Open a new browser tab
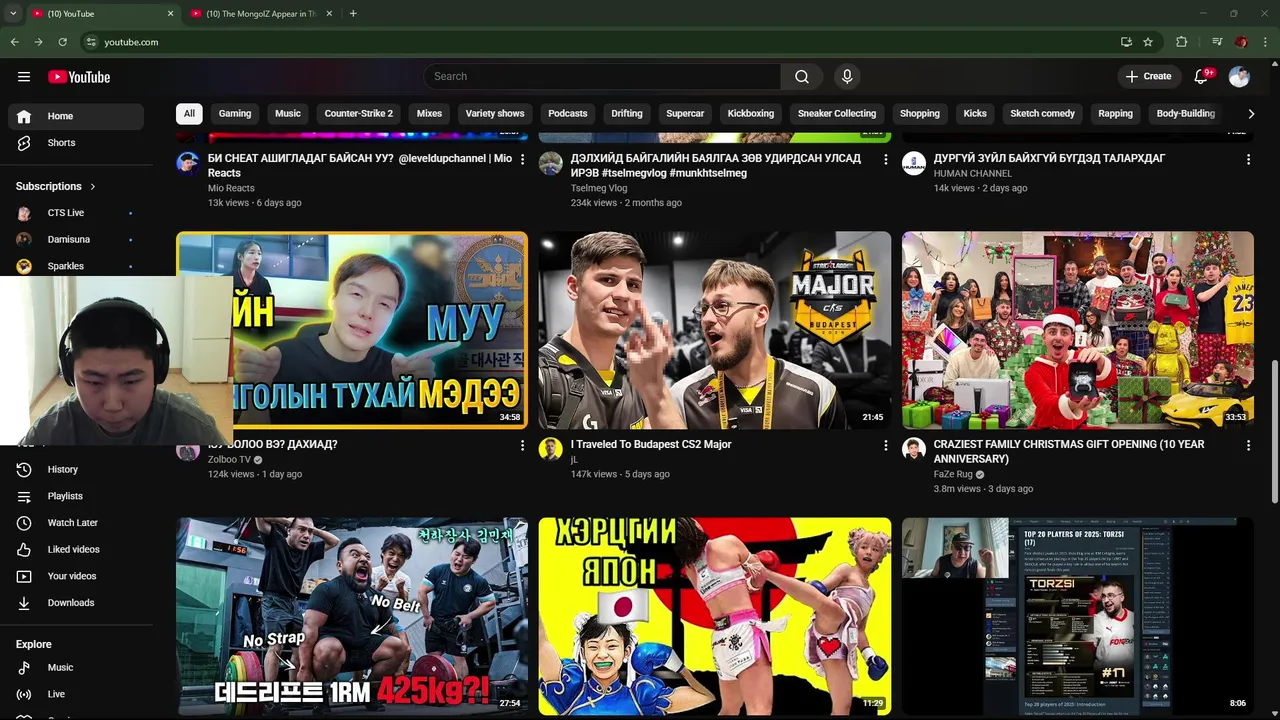The height and width of the screenshot is (720, 1280). (353, 14)
